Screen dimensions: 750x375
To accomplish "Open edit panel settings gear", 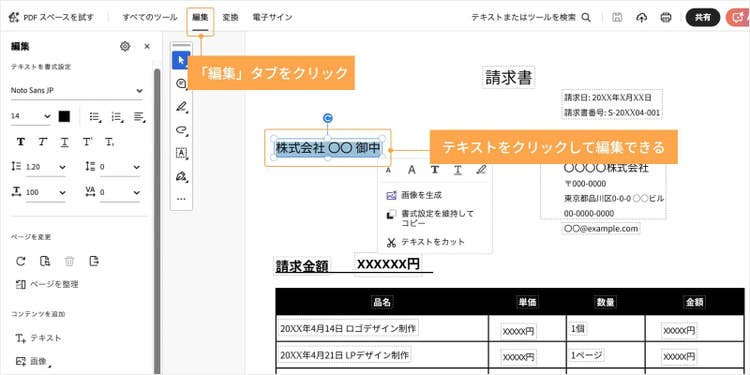I will (125, 46).
